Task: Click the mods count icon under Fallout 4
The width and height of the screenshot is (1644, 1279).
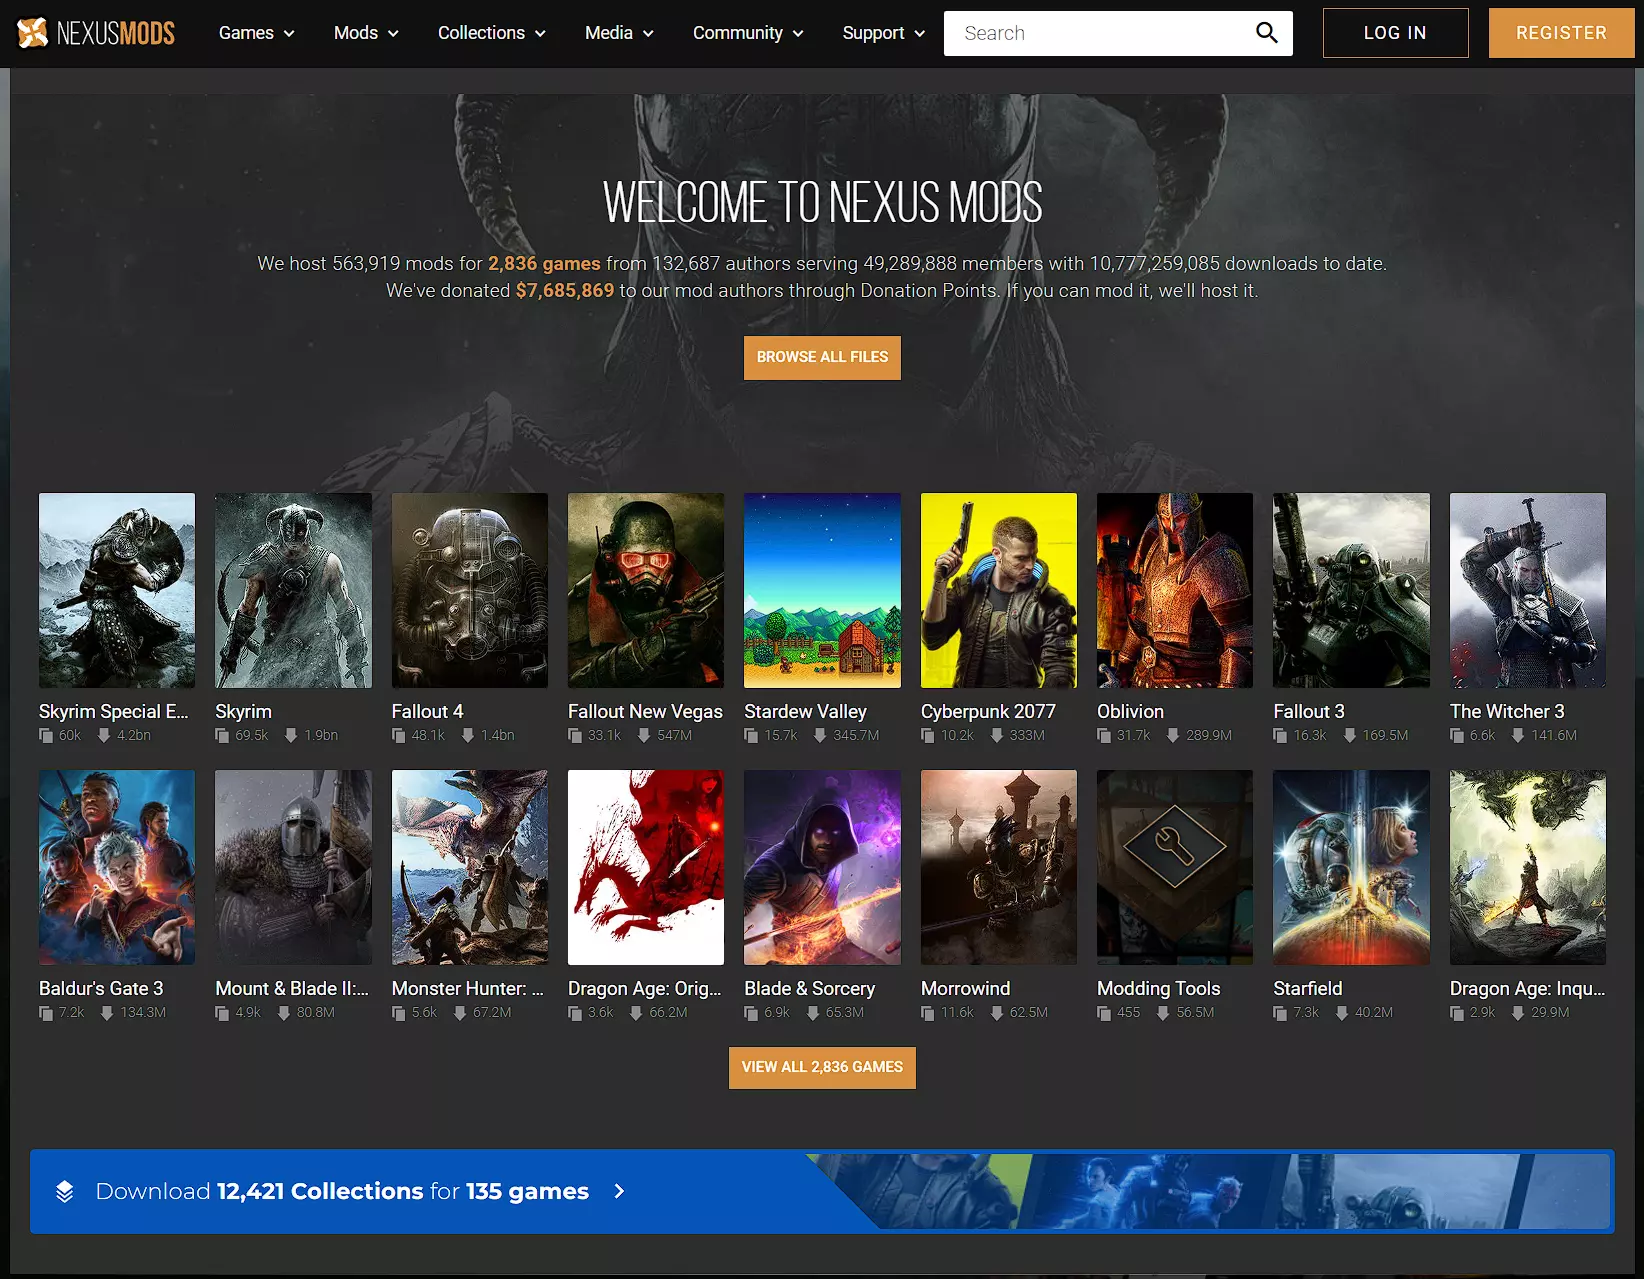Action: pos(398,736)
